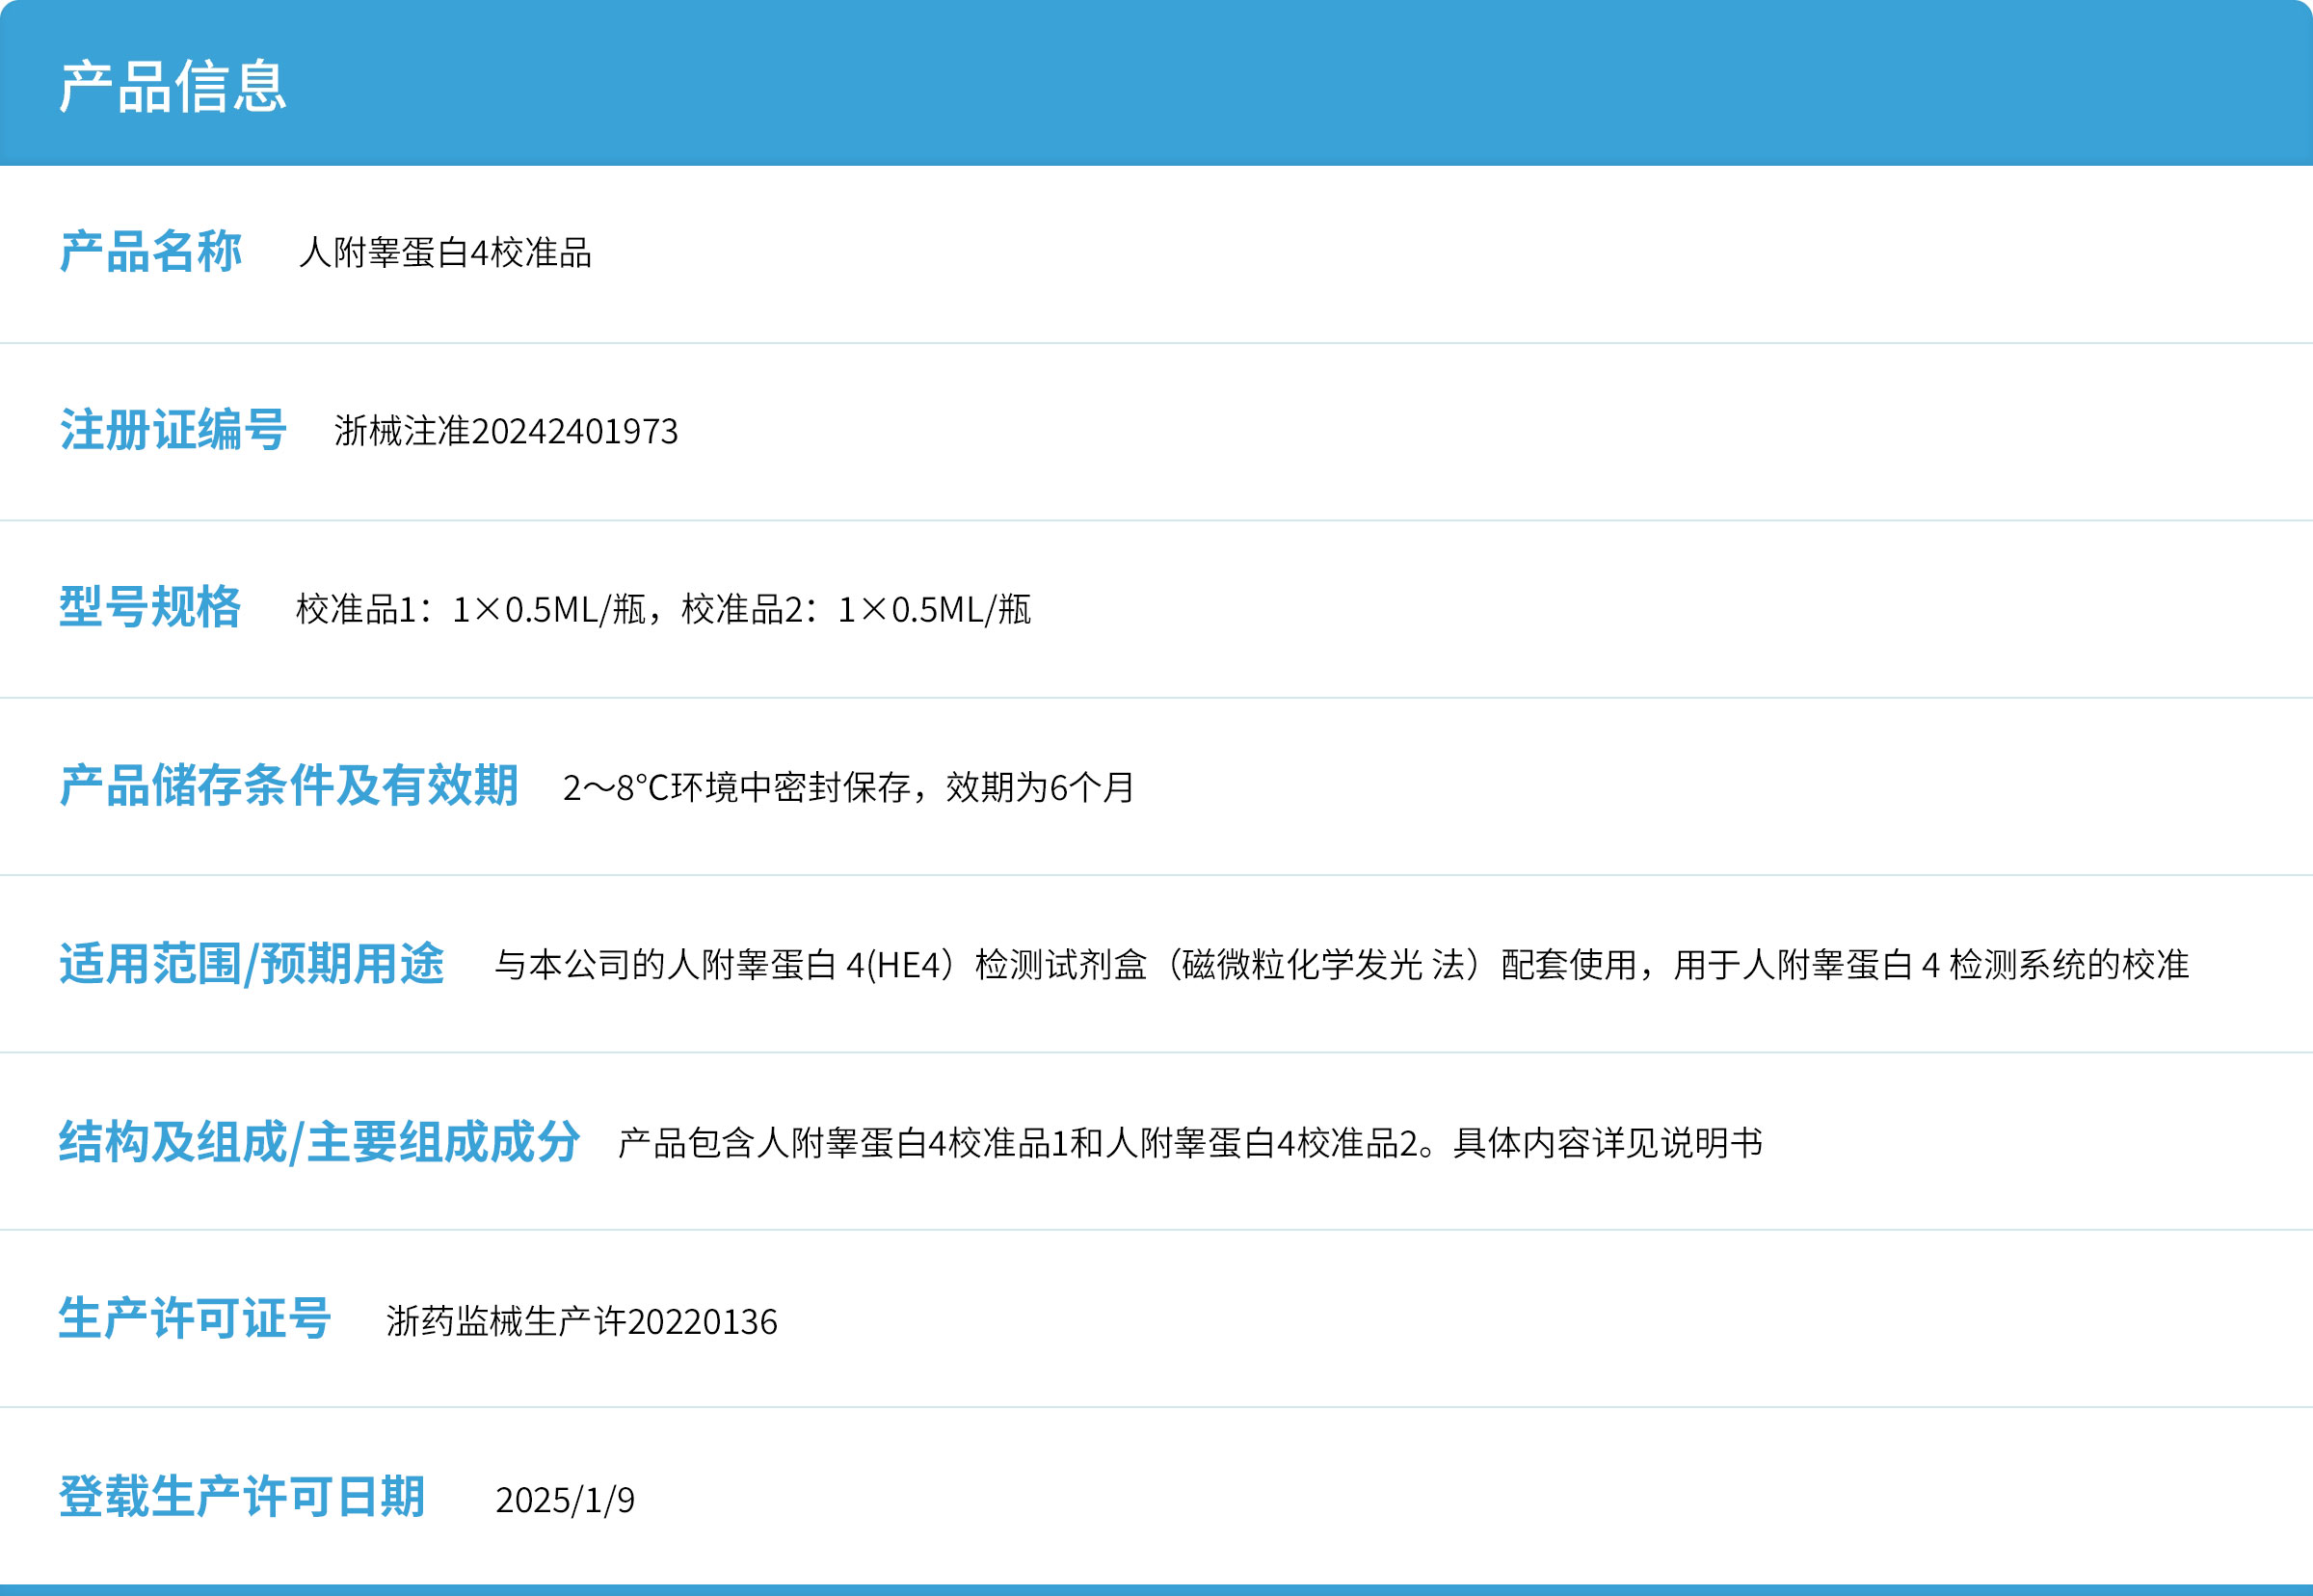Viewport: 2313px width, 1596px height.
Task: Click the 生产许可证号 label
Action: tap(195, 1318)
